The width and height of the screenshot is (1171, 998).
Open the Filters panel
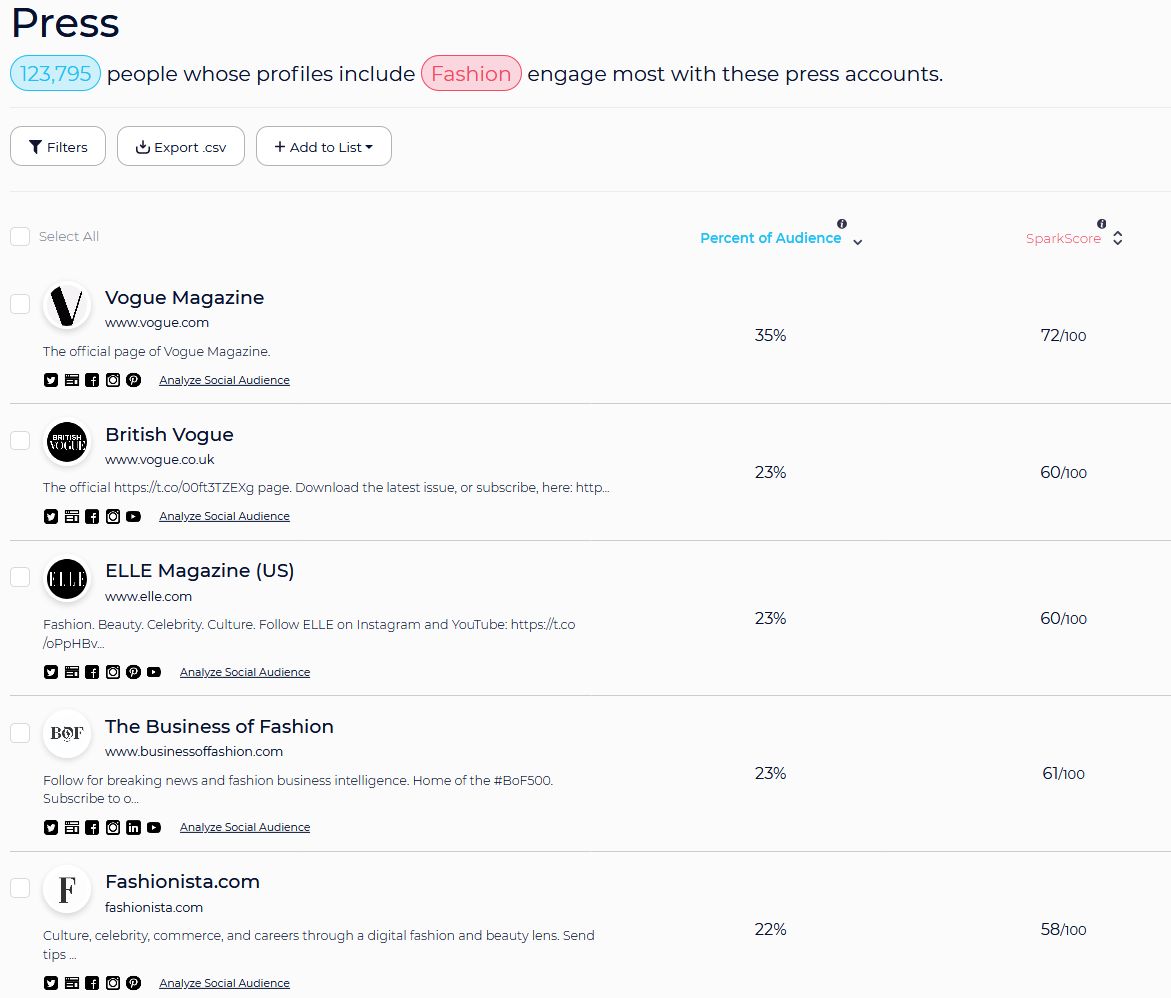point(58,146)
